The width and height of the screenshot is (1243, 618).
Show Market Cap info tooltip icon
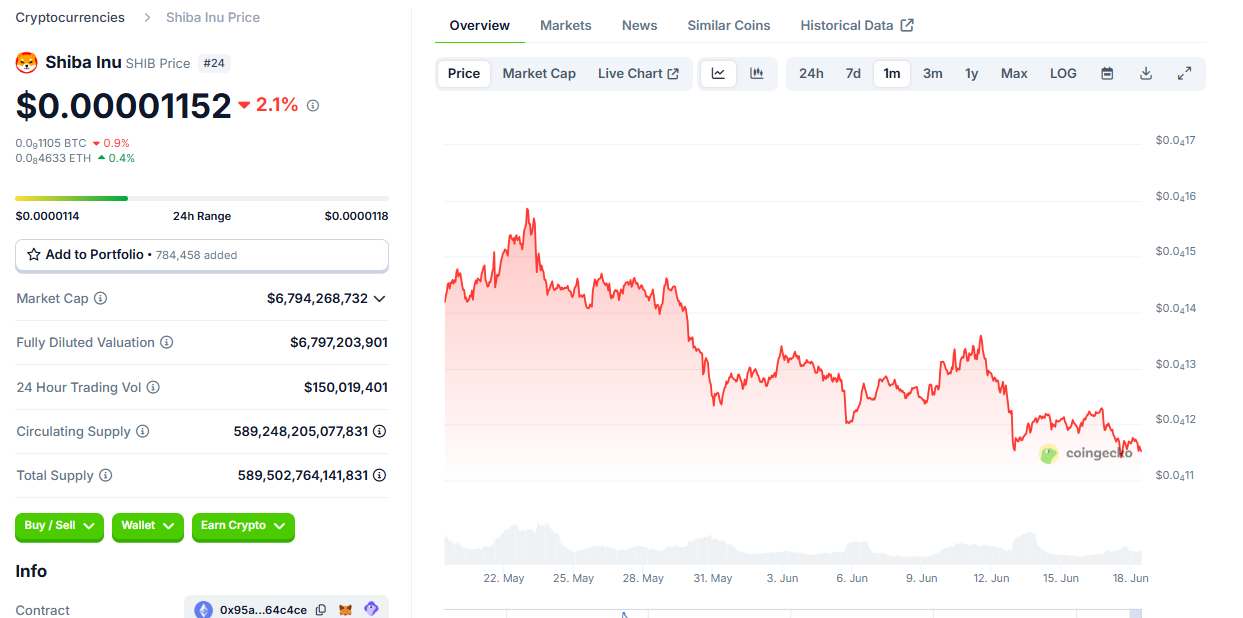tap(100, 298)
